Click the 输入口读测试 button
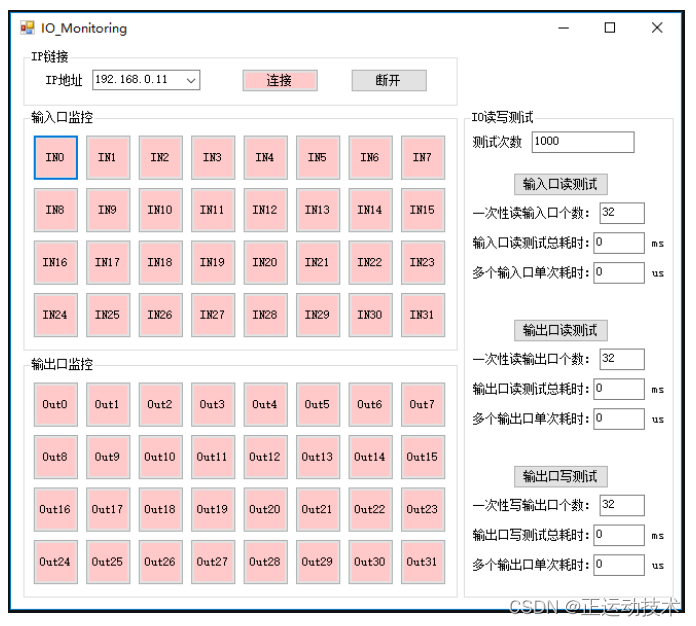The image size is (696, 626). pos(560,184)
